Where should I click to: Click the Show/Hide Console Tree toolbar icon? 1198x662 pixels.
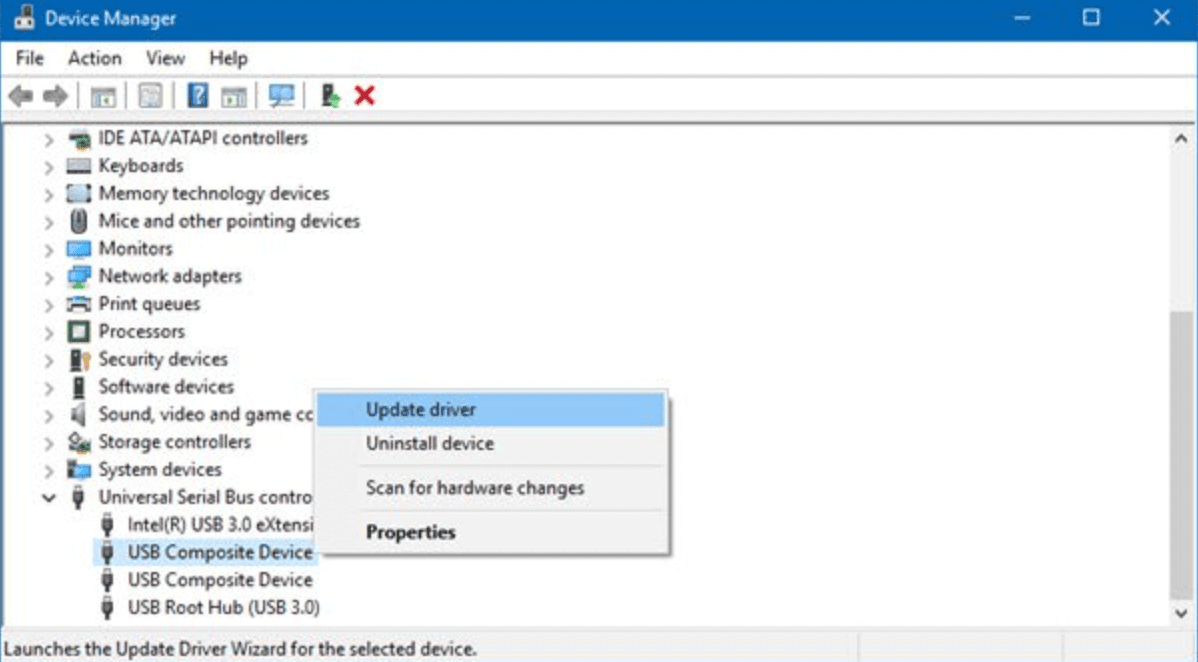[105, 95]
